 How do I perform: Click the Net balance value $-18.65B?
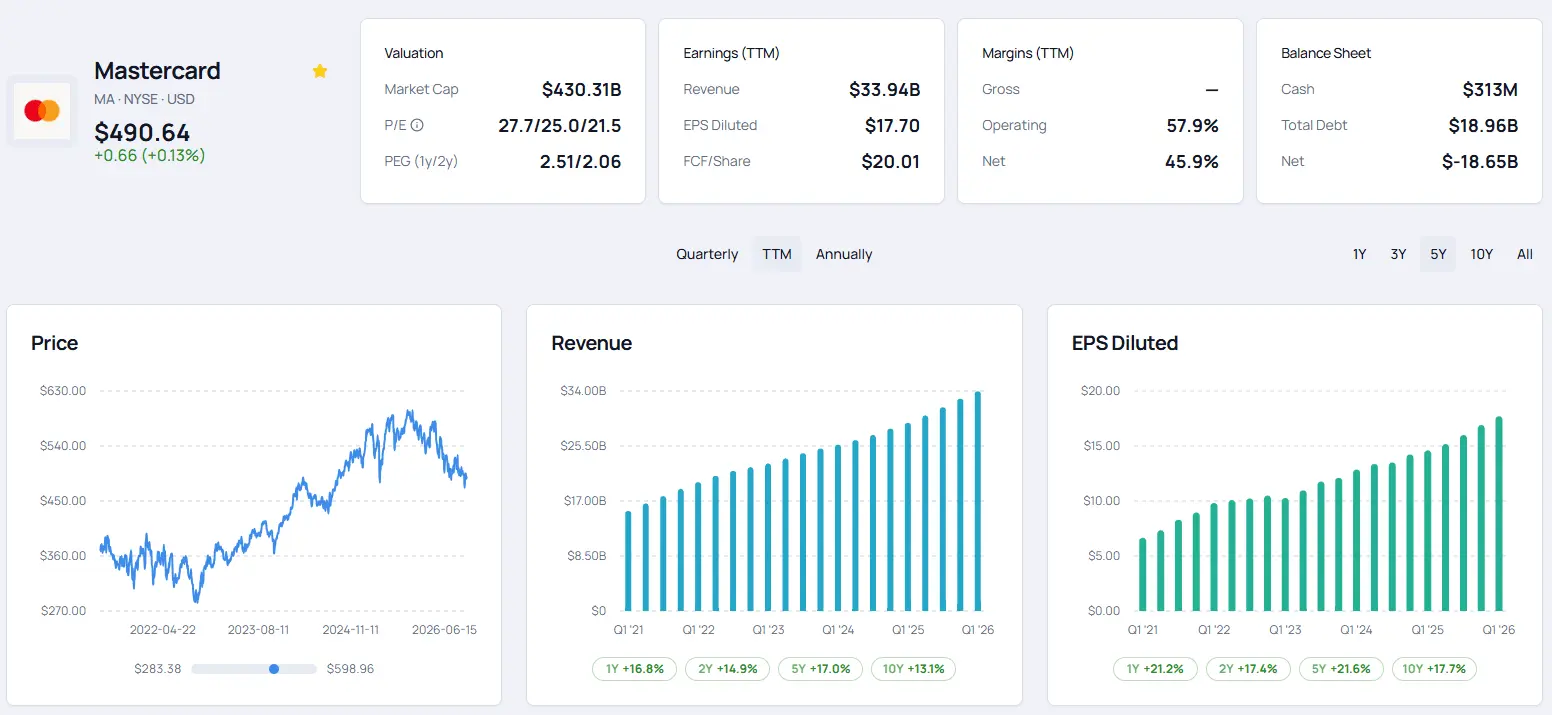point(1479,161)
